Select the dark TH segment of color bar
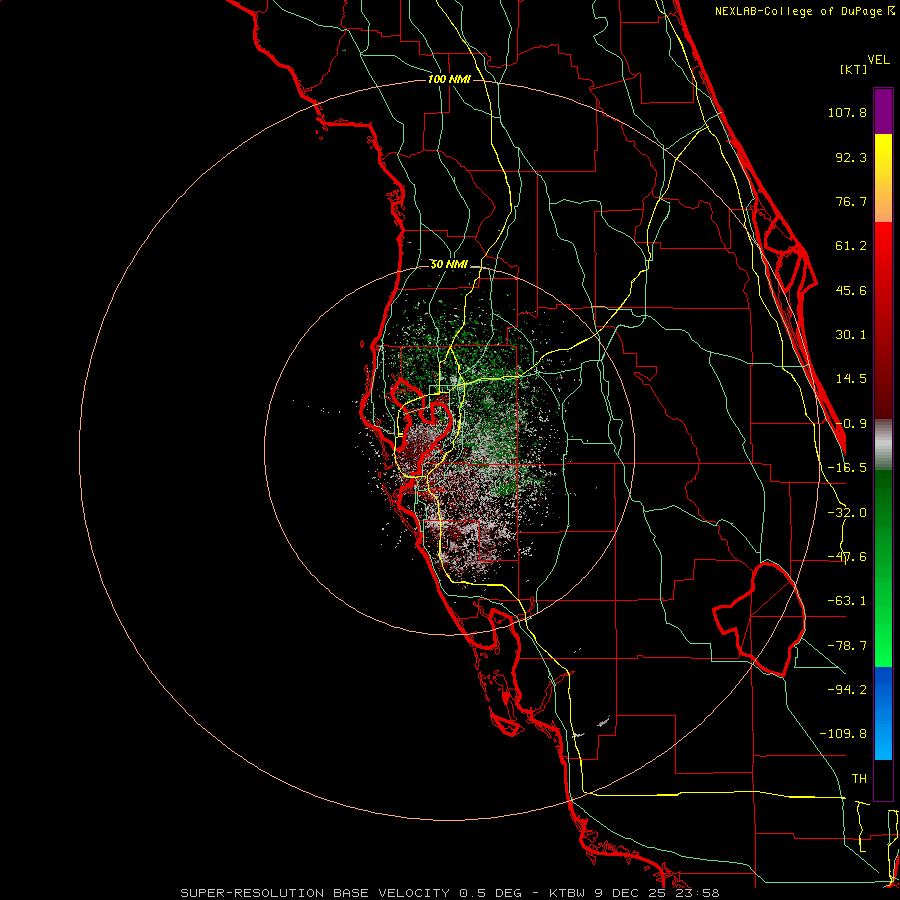The image size is (900, 900). (x=883, y=779)
